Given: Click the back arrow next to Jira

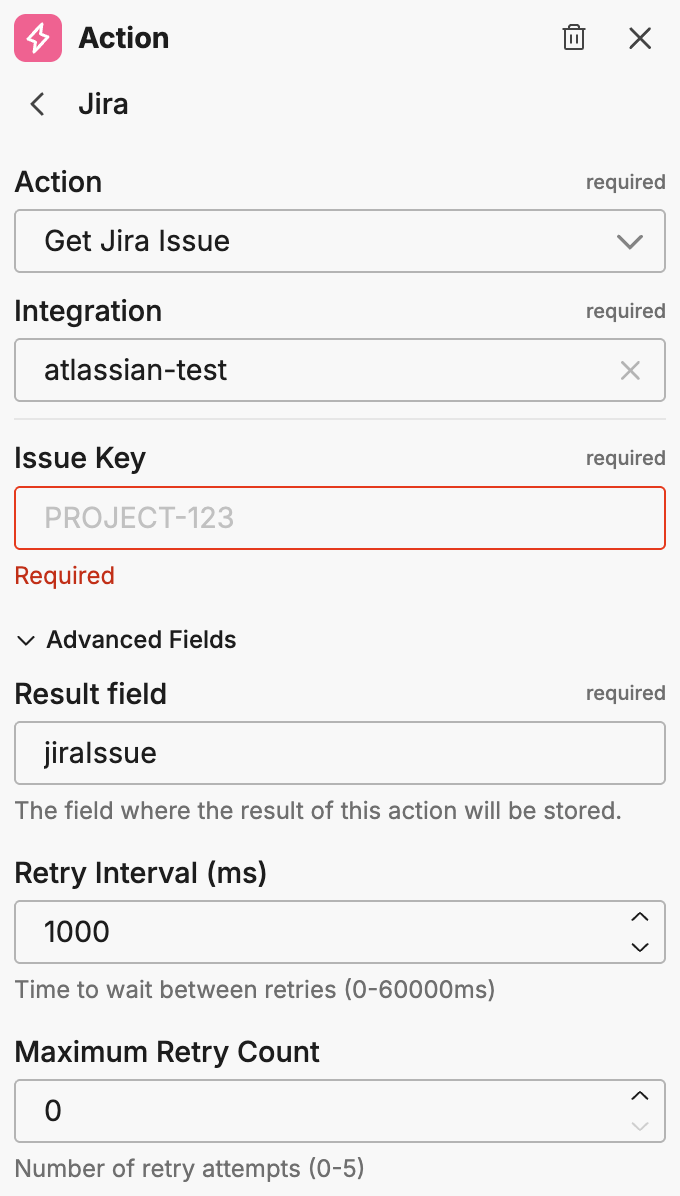Looking at the screenshot, I should 36,104.
